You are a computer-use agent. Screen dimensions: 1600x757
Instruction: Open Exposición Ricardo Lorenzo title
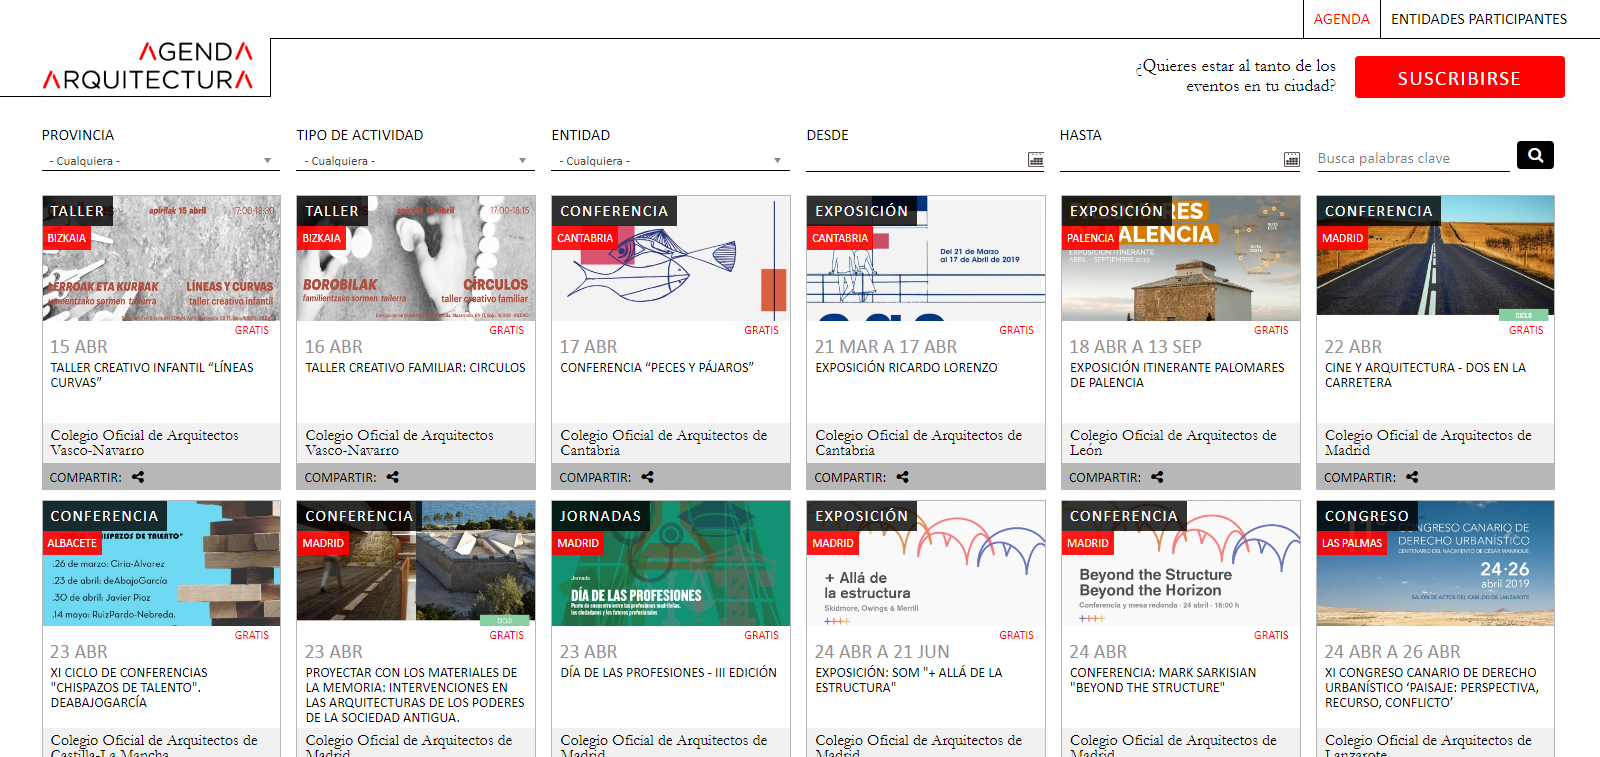tap(906, 368)
